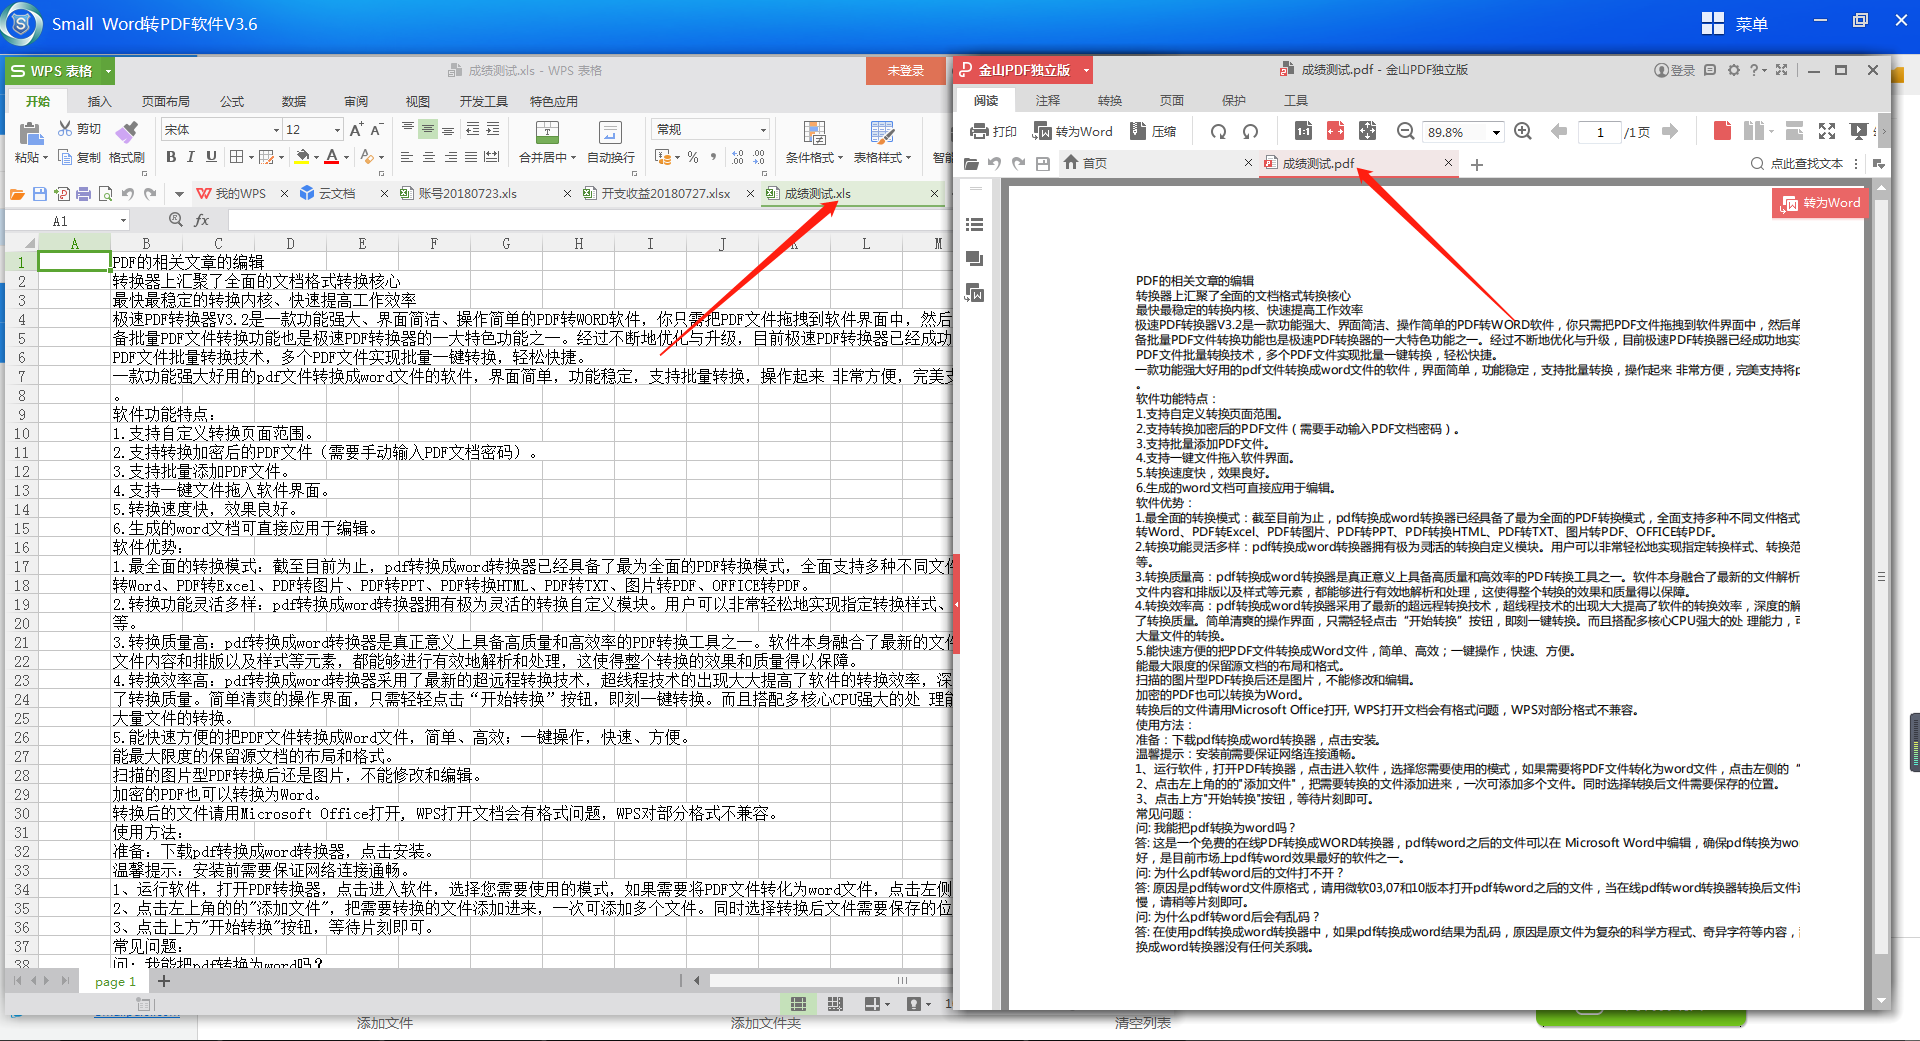Click the Save icon in WPS quick toolbar
Viewport: 1920px width, 1041px height.
tap(40, 193)
